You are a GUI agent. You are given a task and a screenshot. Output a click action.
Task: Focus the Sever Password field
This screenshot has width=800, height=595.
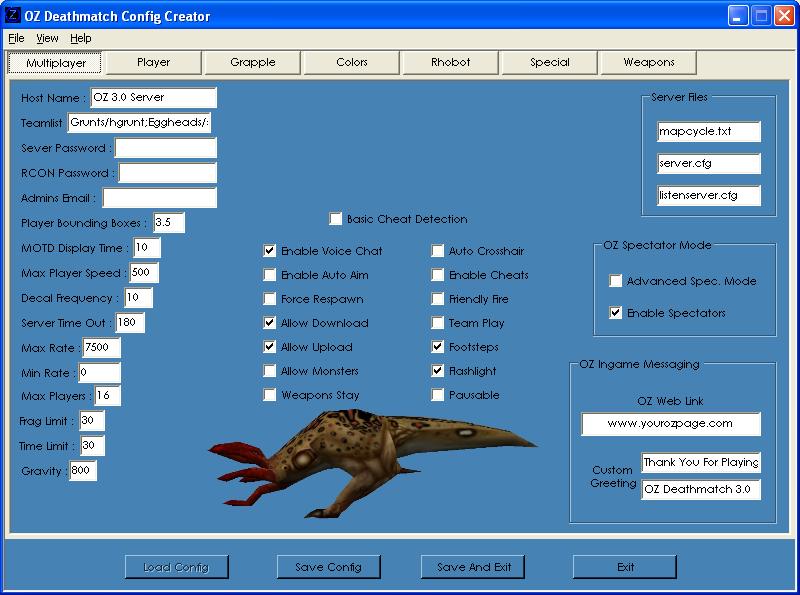pyautogui.click(x=166, y=147)
